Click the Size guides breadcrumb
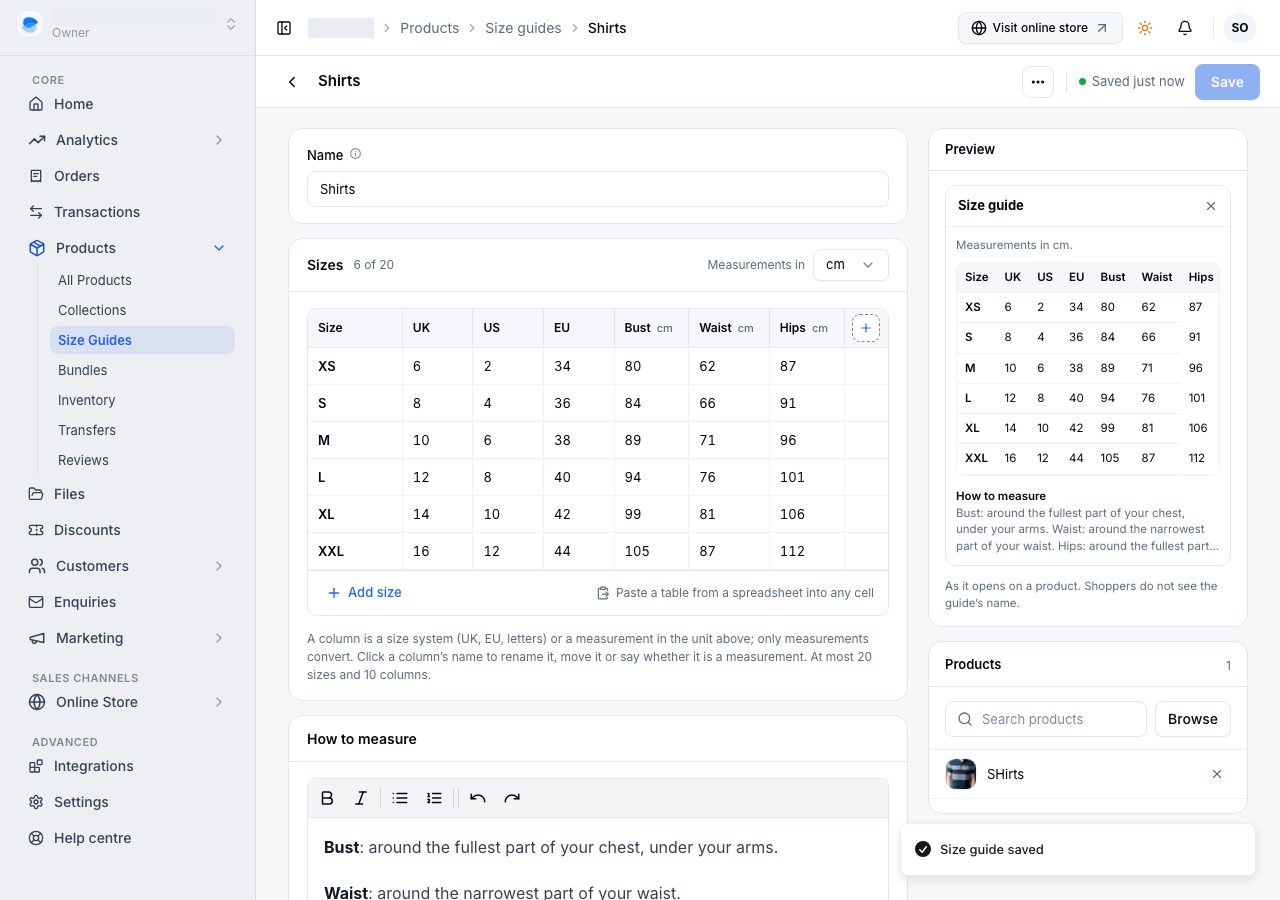Screen dimensions: 1280x900 tap(523, 28)
